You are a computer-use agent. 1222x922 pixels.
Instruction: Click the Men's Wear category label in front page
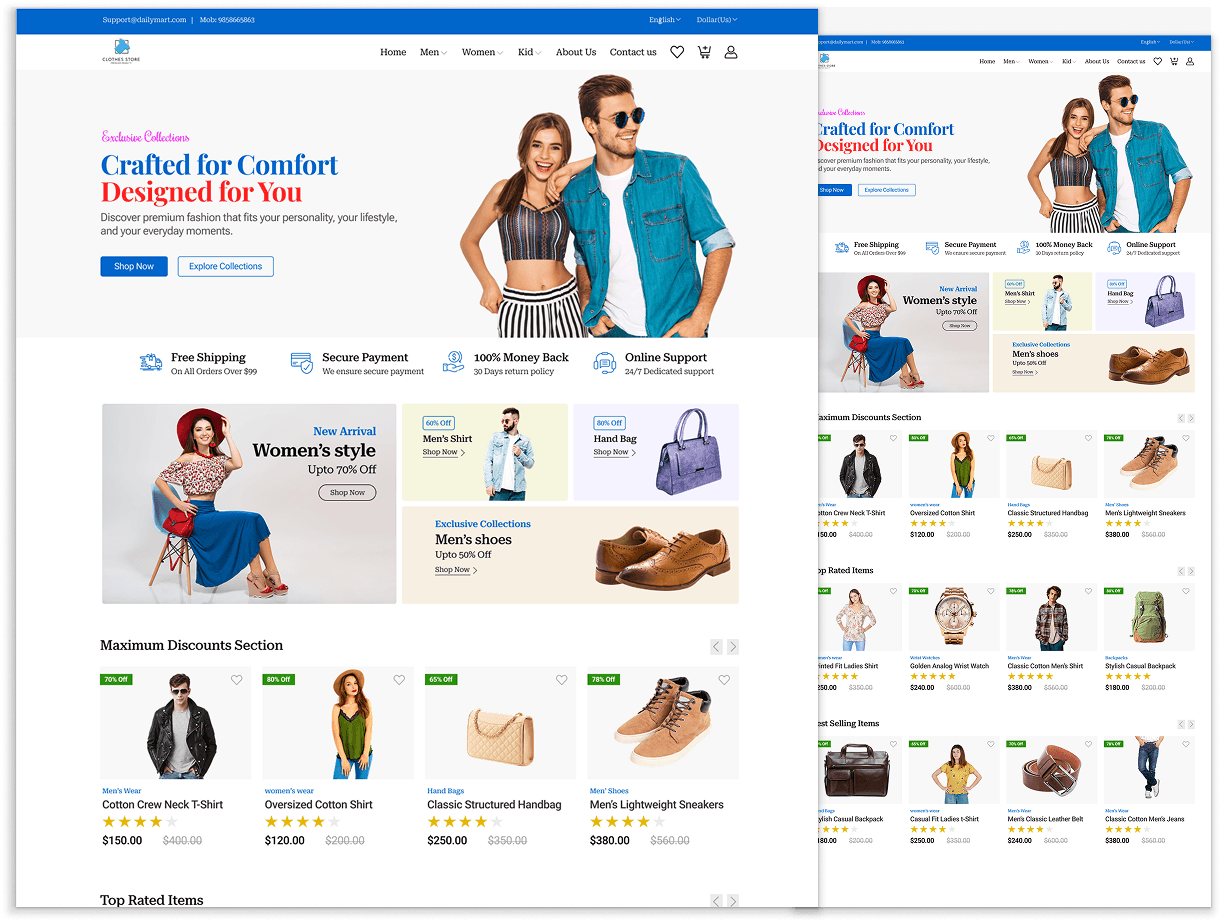[122, 791]
